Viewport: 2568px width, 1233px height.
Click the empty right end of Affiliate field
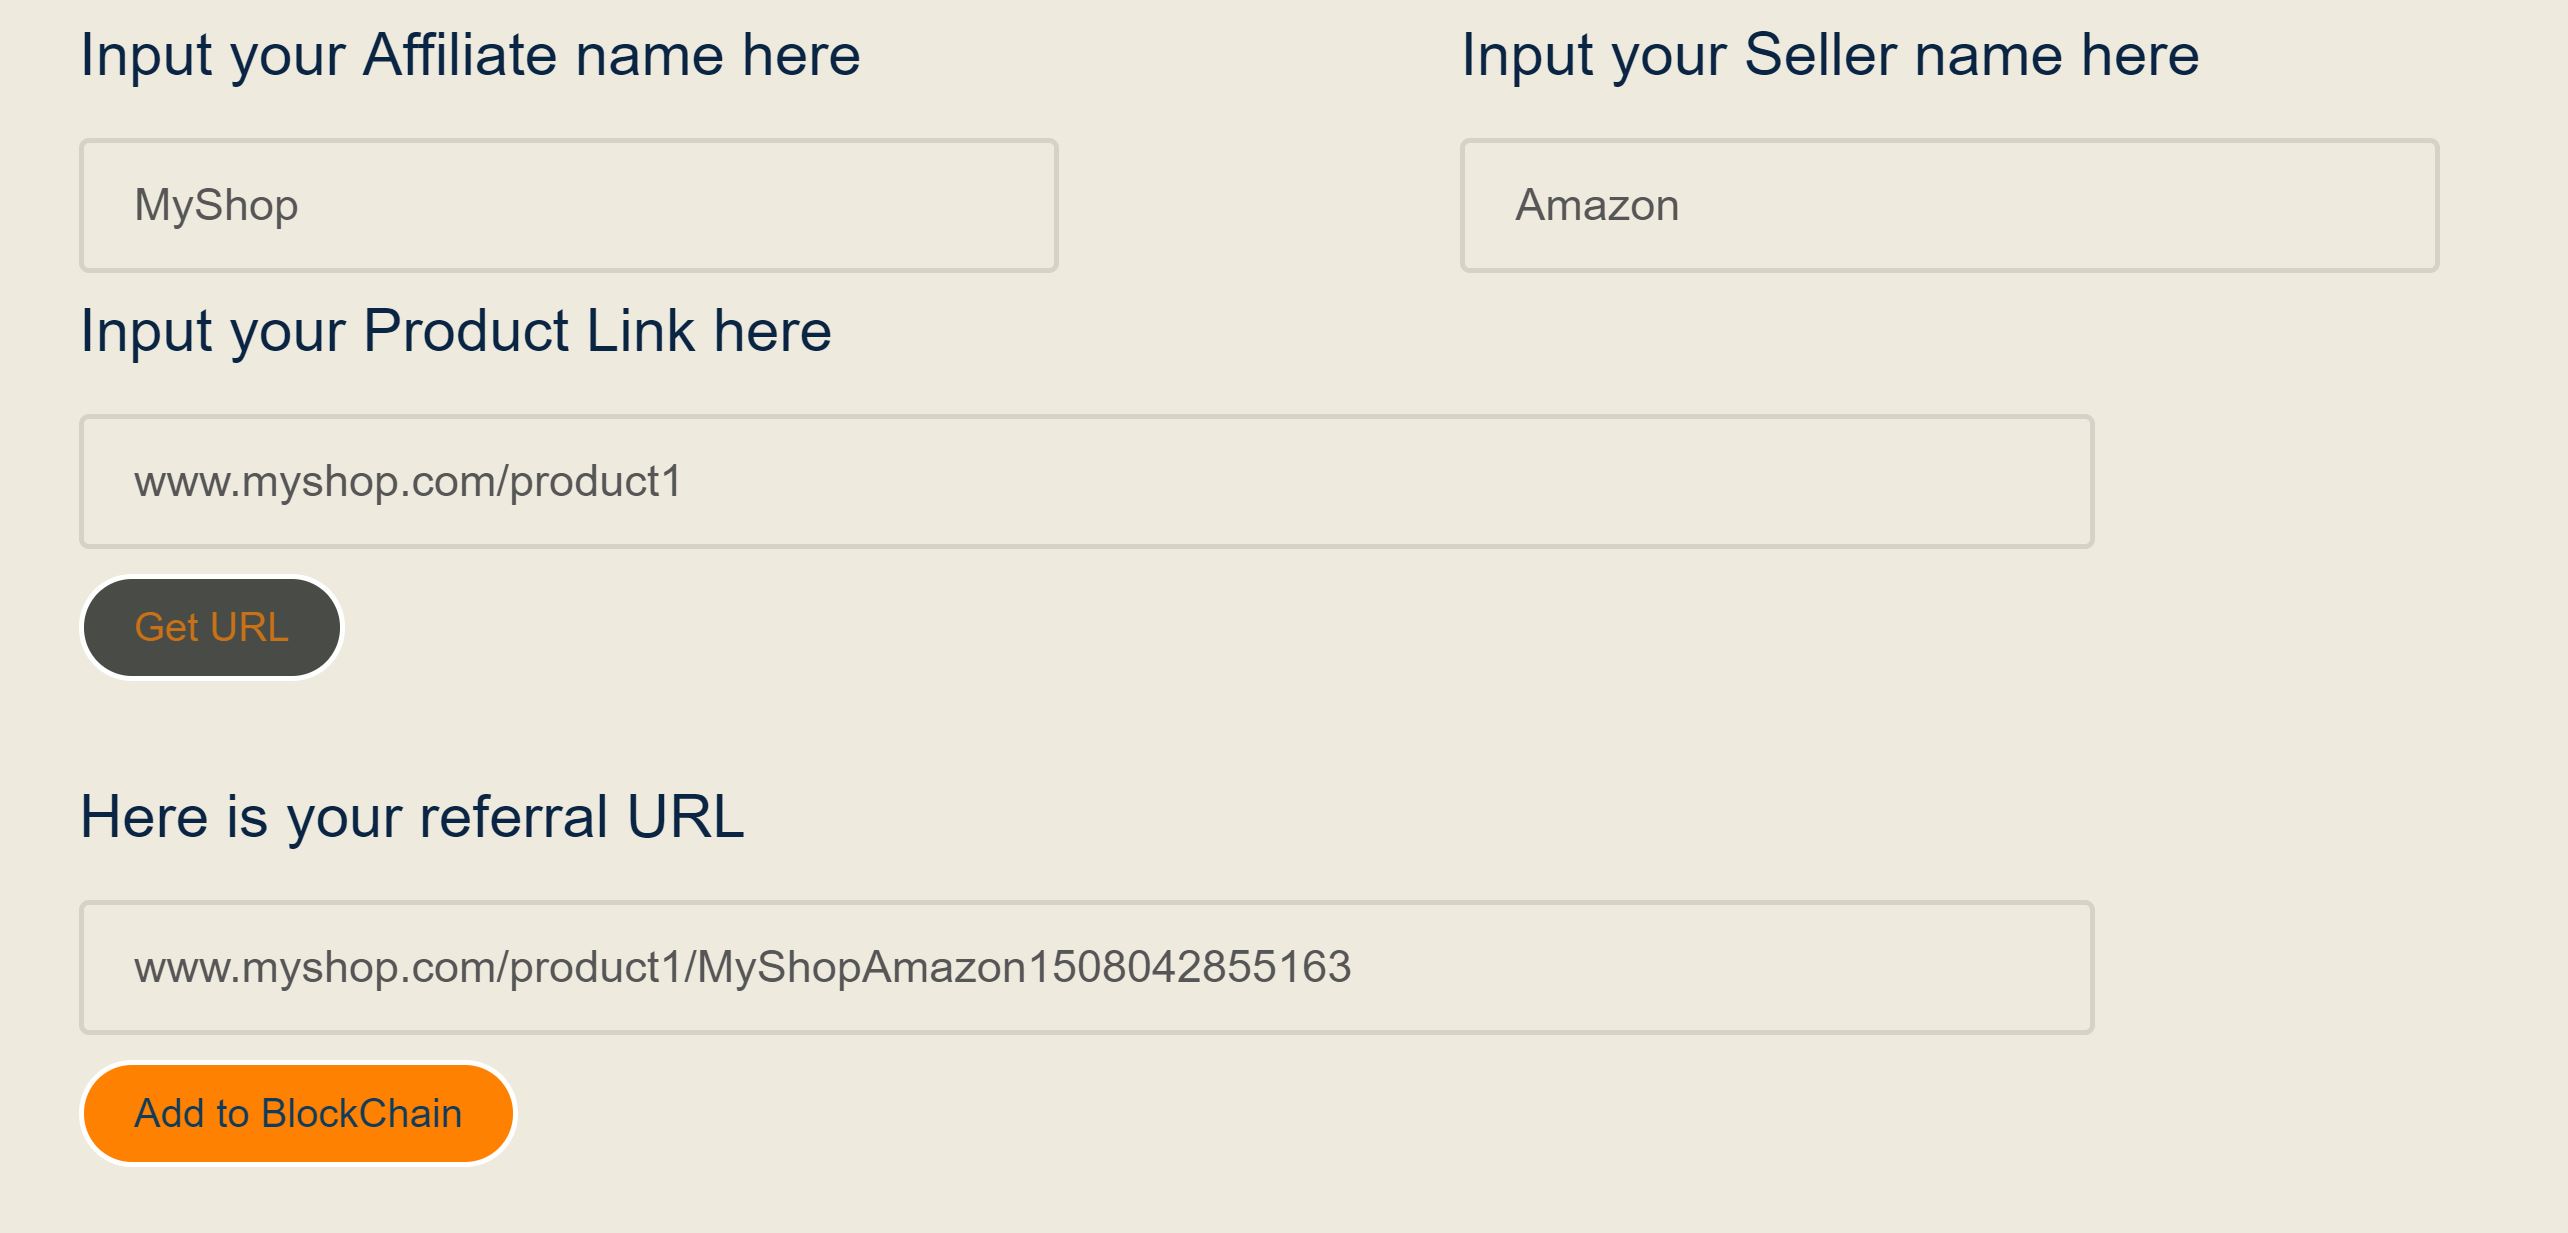point(950,205)
